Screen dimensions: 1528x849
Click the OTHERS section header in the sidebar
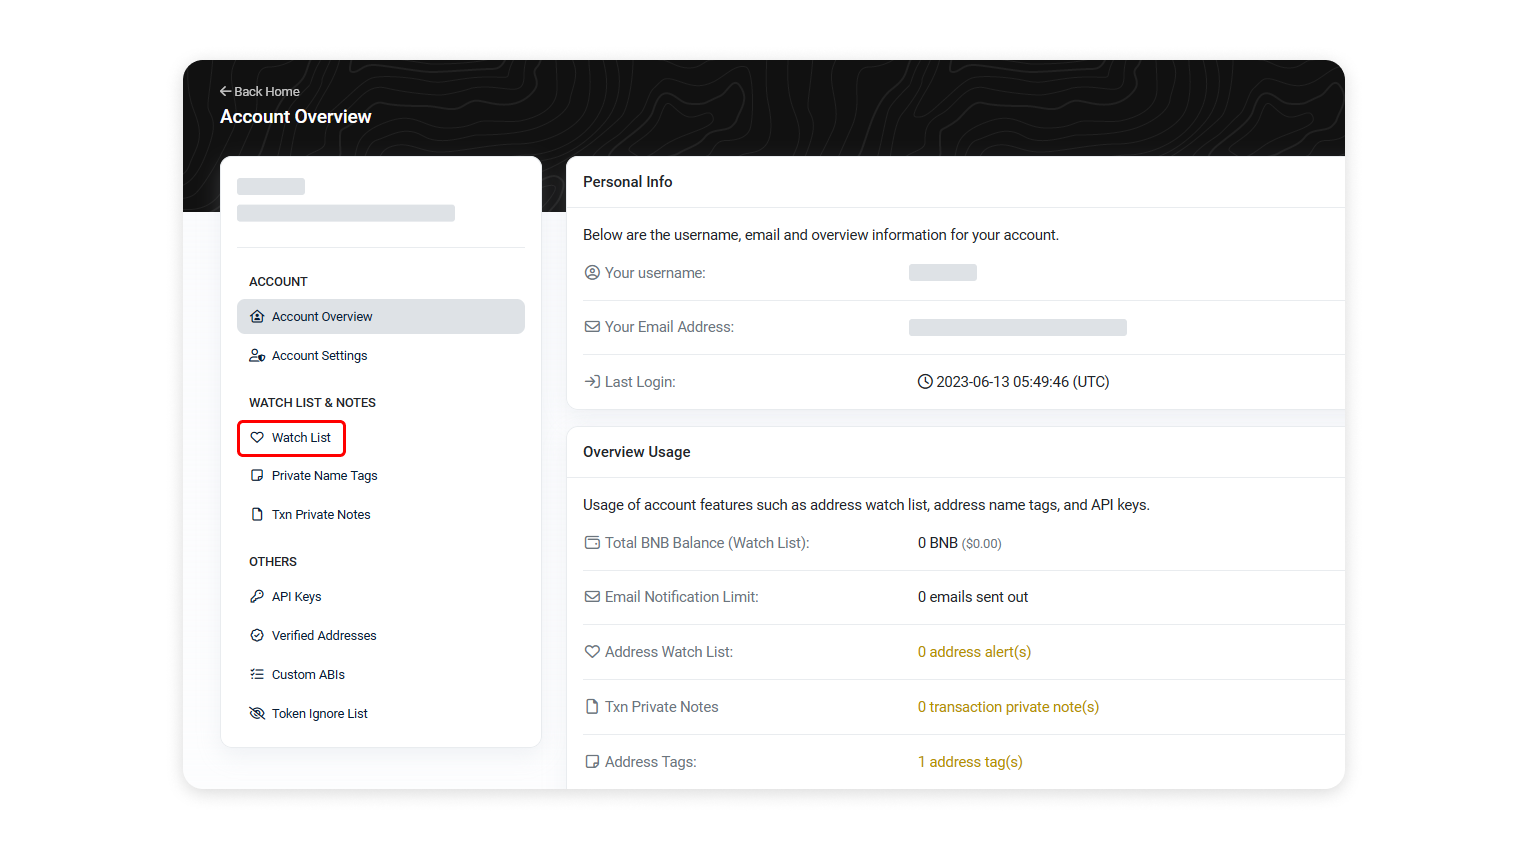[273, 562]
